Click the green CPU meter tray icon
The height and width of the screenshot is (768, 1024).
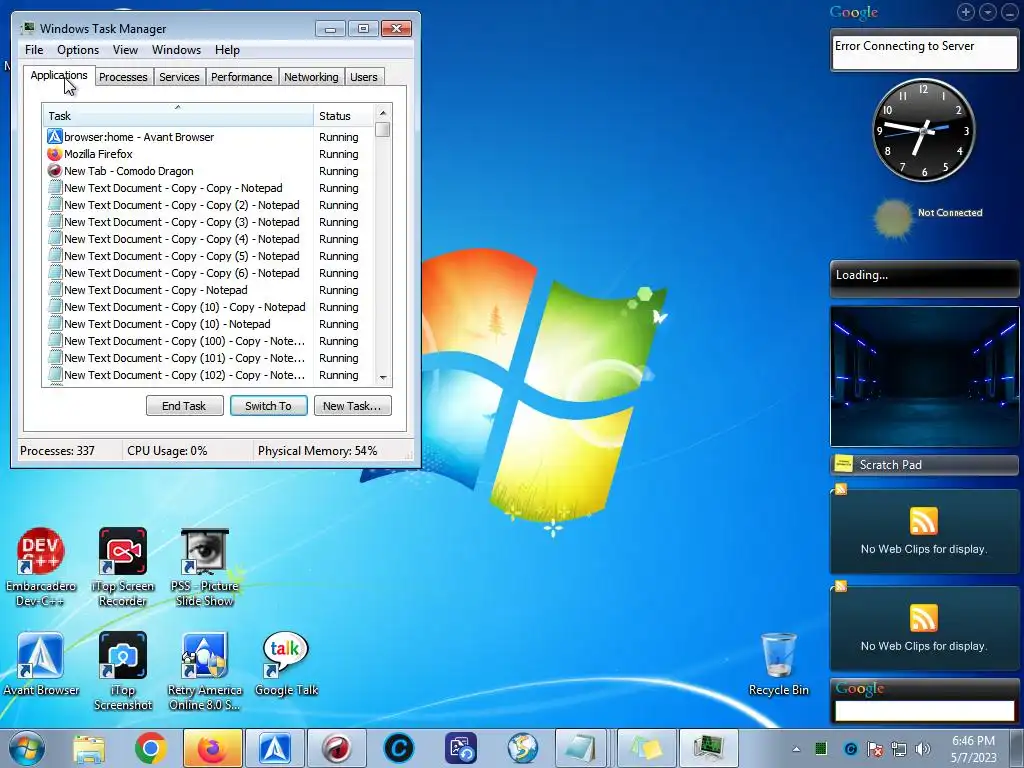coord(821,749)
